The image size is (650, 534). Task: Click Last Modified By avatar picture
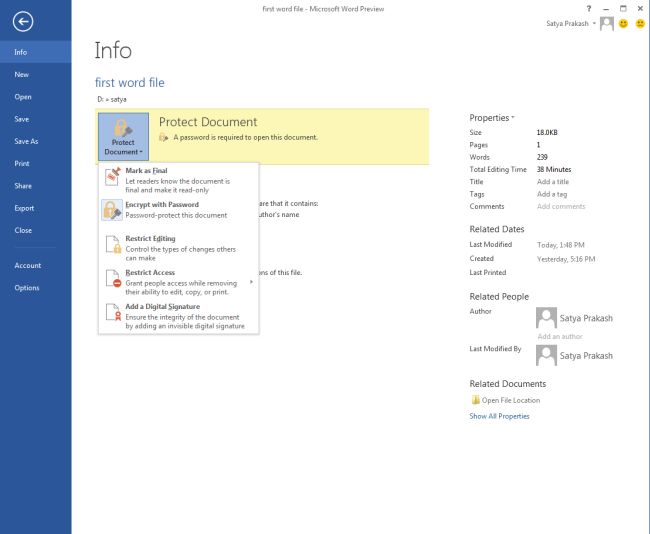pos(546,356)
